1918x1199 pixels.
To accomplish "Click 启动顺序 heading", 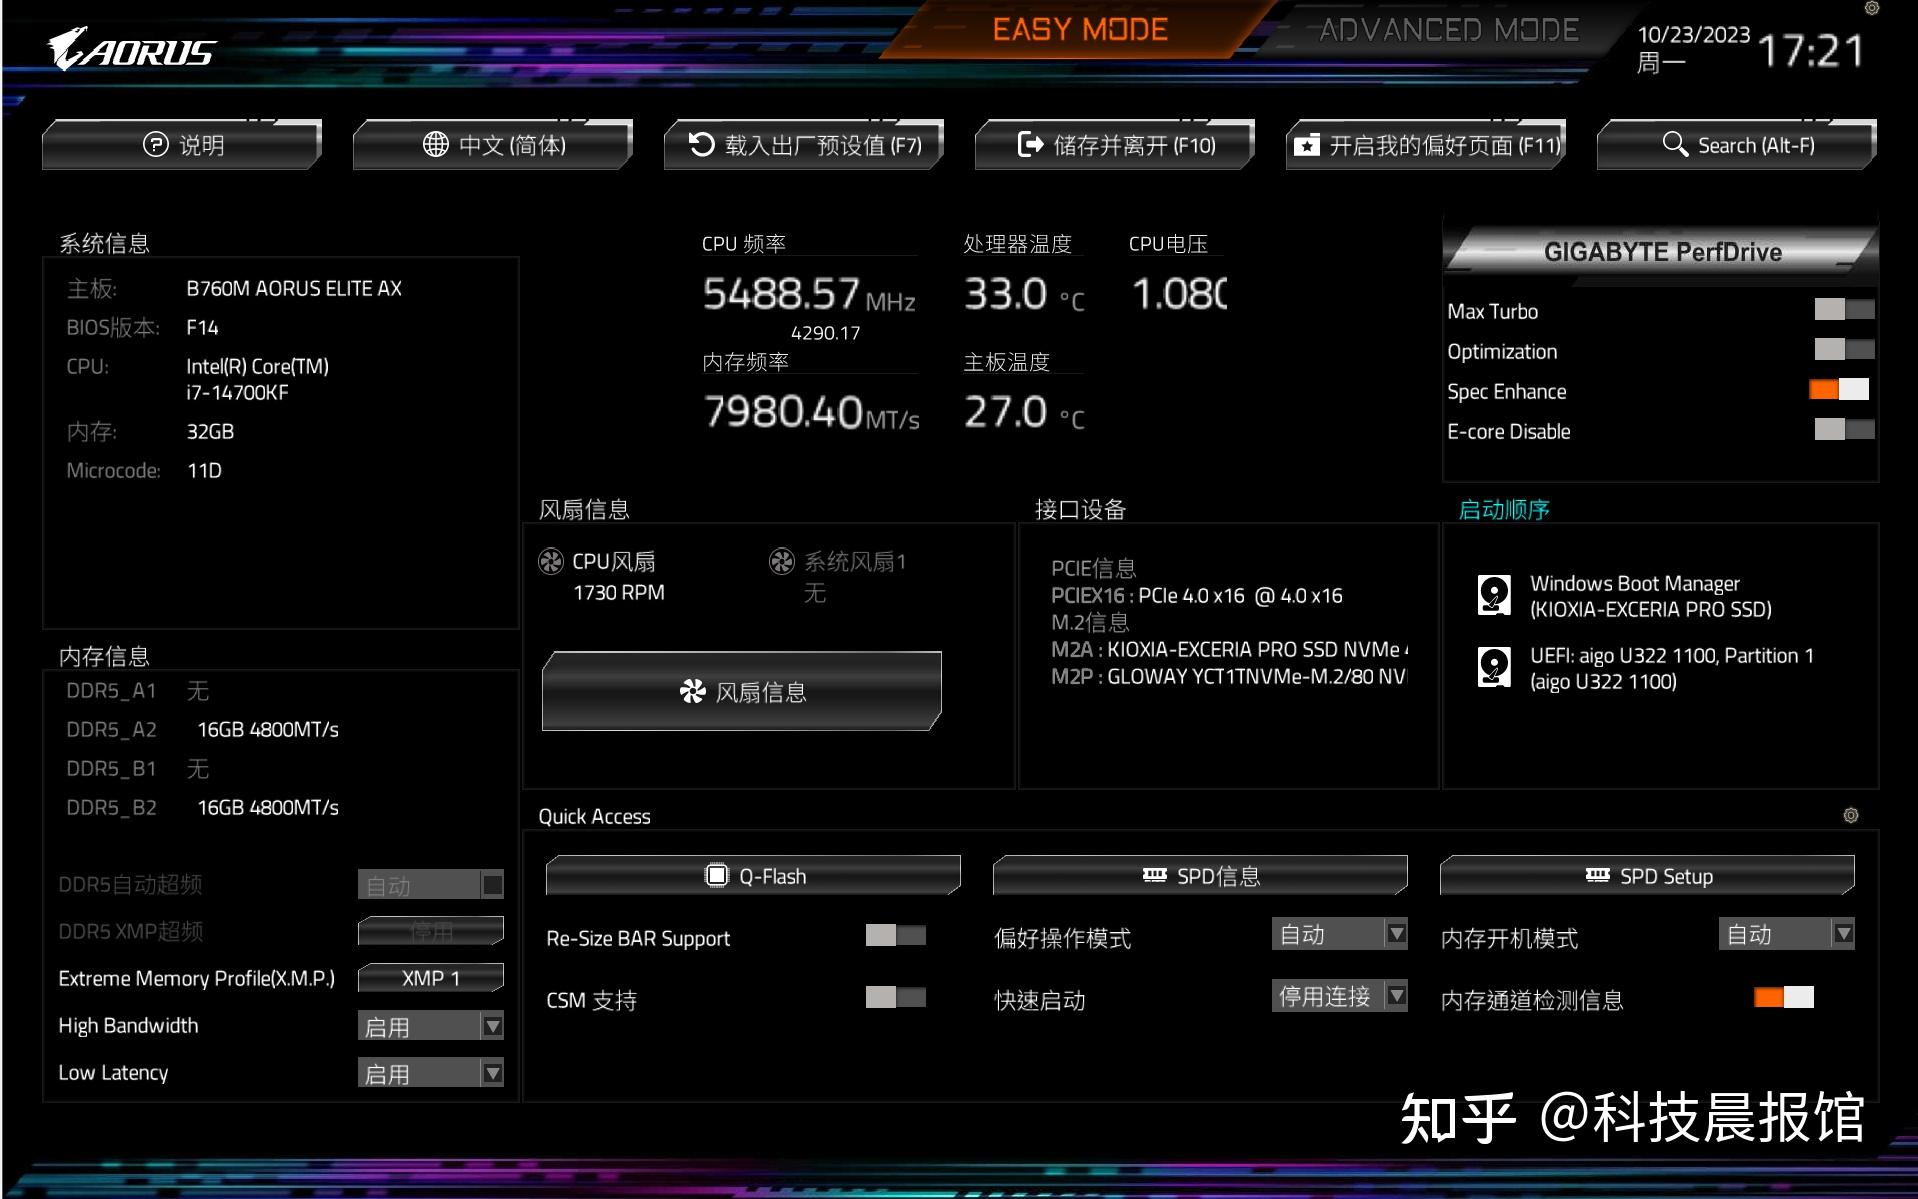I will (x=1504, y=510).
